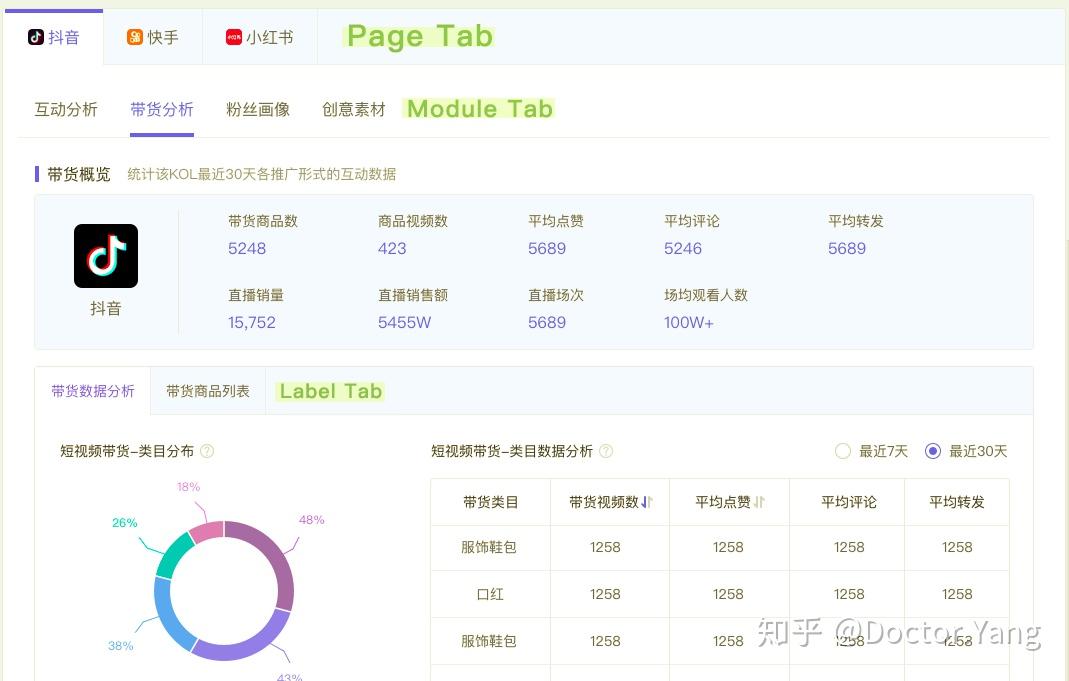Click the Kuaishou icon on the 快手 tab
Image resolution: width=1069 pixels, height=681 pixels.
click(133, 37)
